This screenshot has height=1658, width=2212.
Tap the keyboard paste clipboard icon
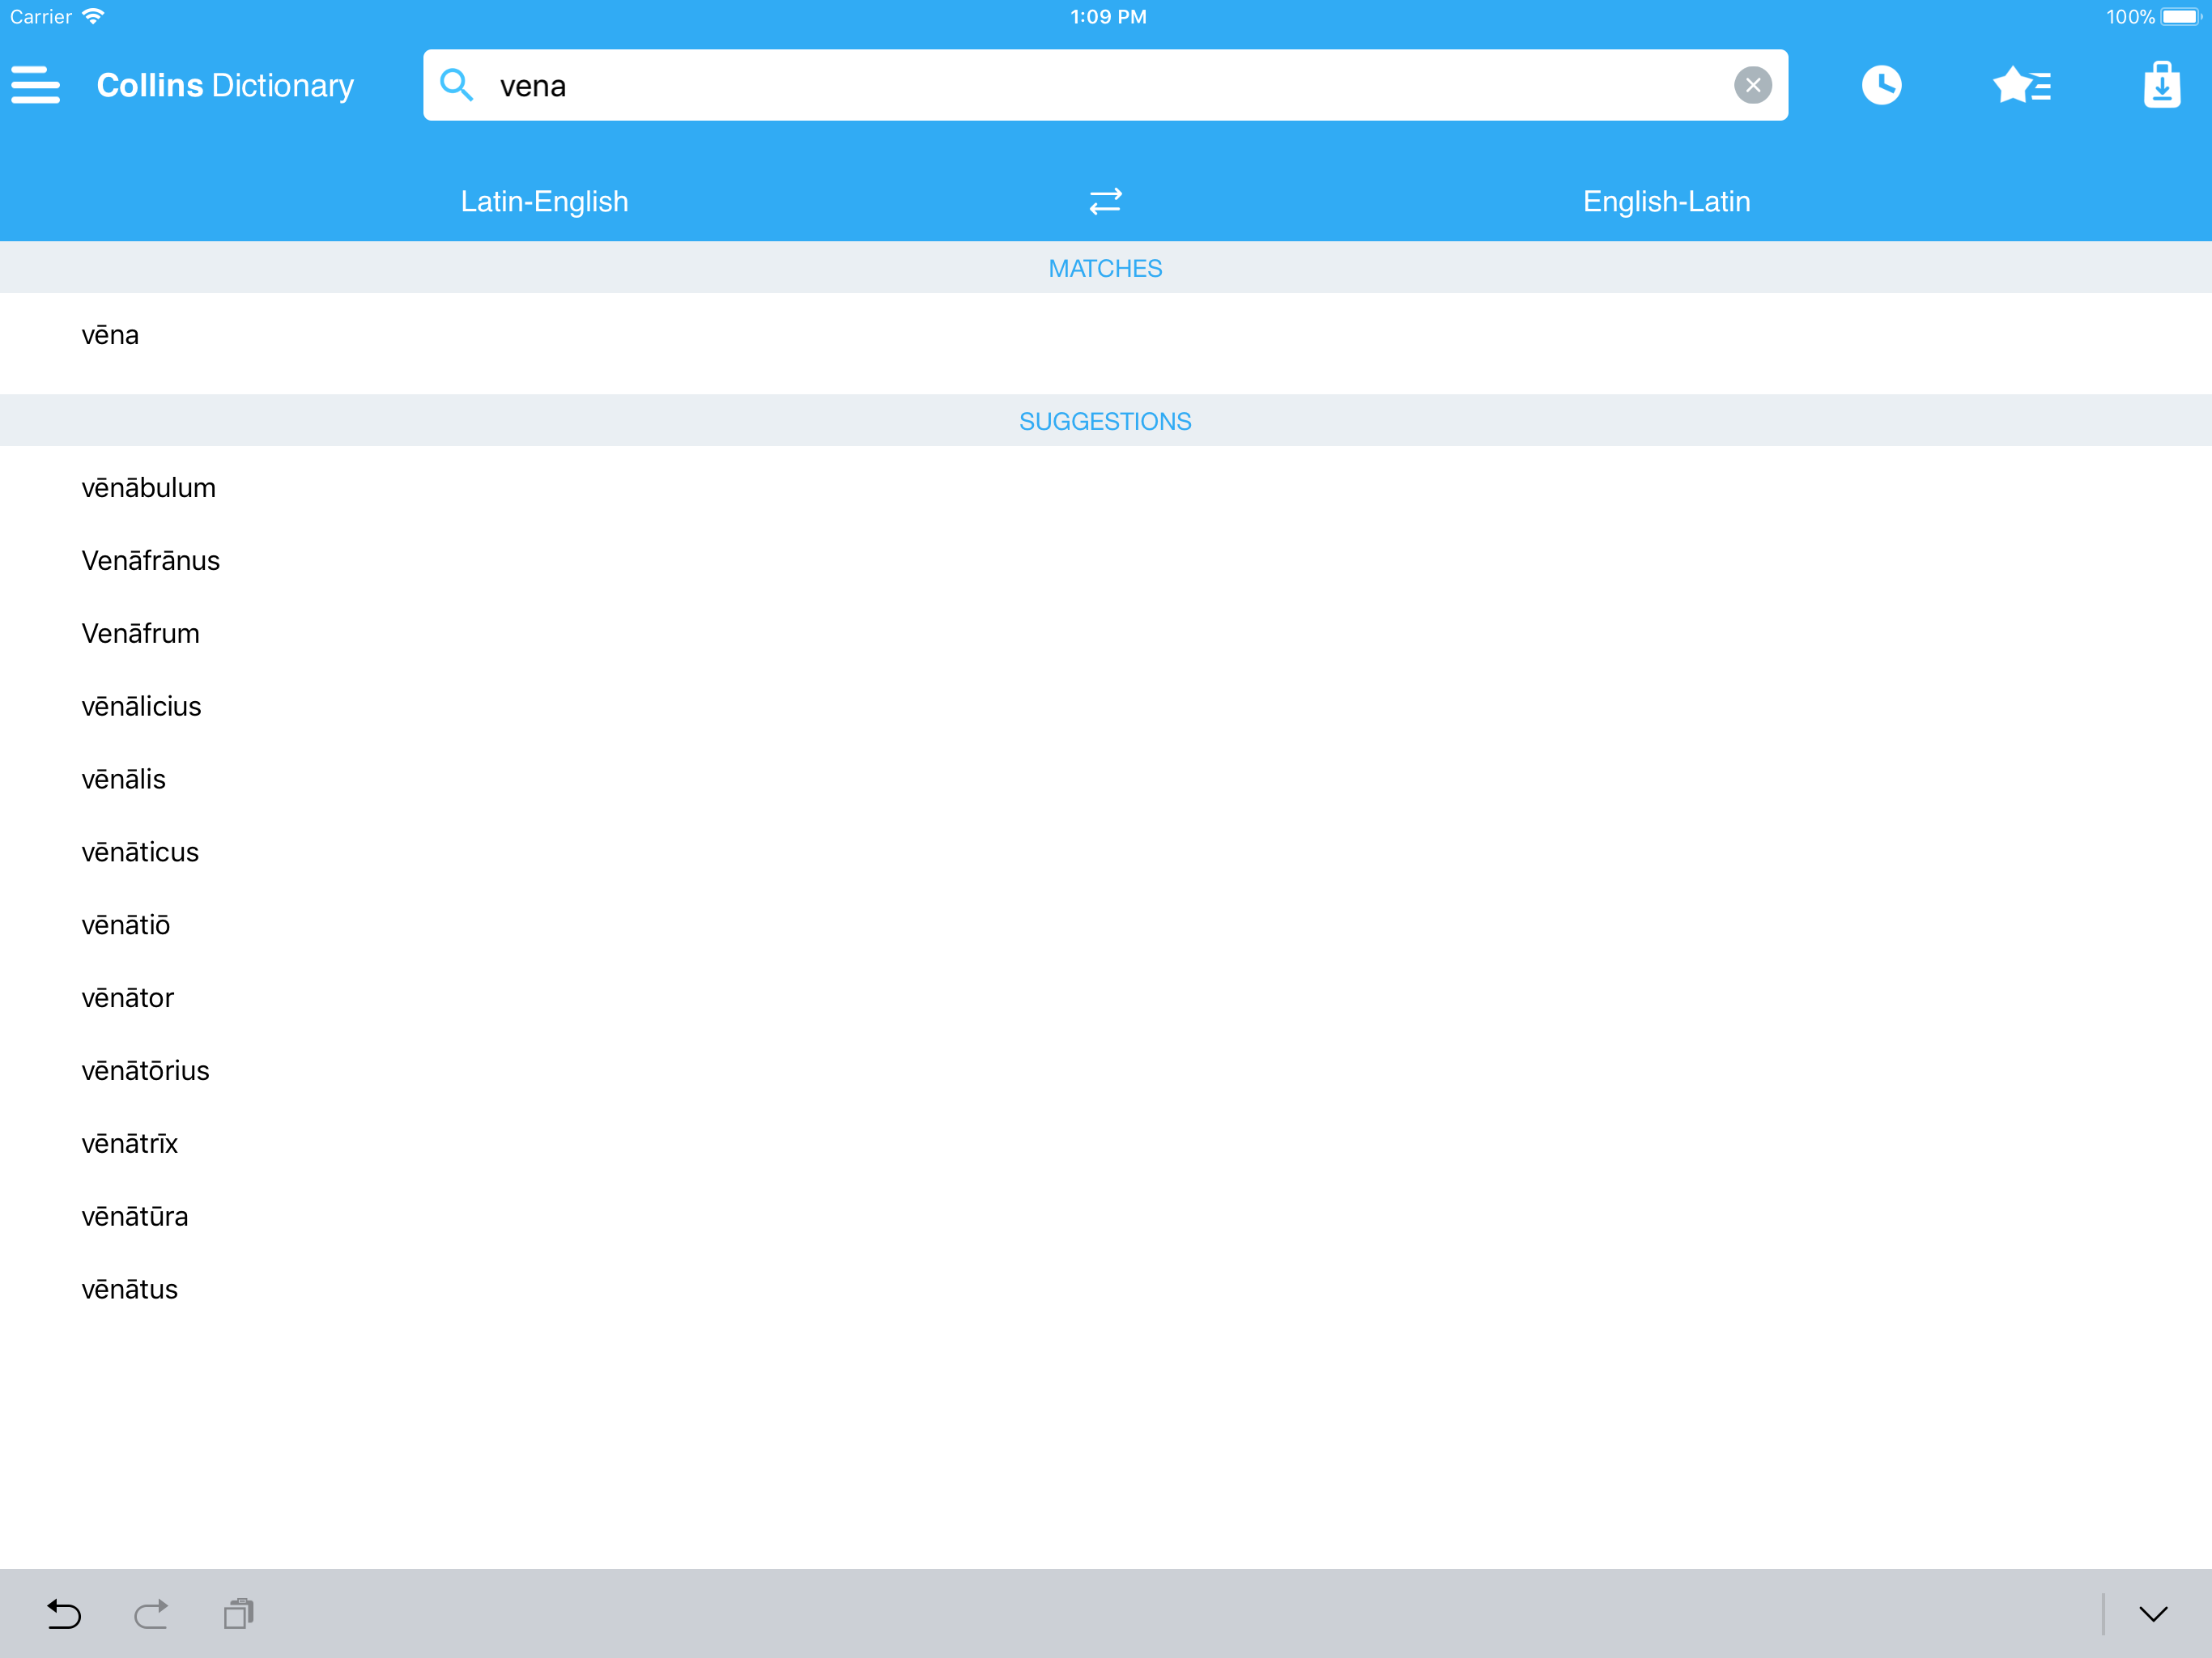click(238, 1613)
